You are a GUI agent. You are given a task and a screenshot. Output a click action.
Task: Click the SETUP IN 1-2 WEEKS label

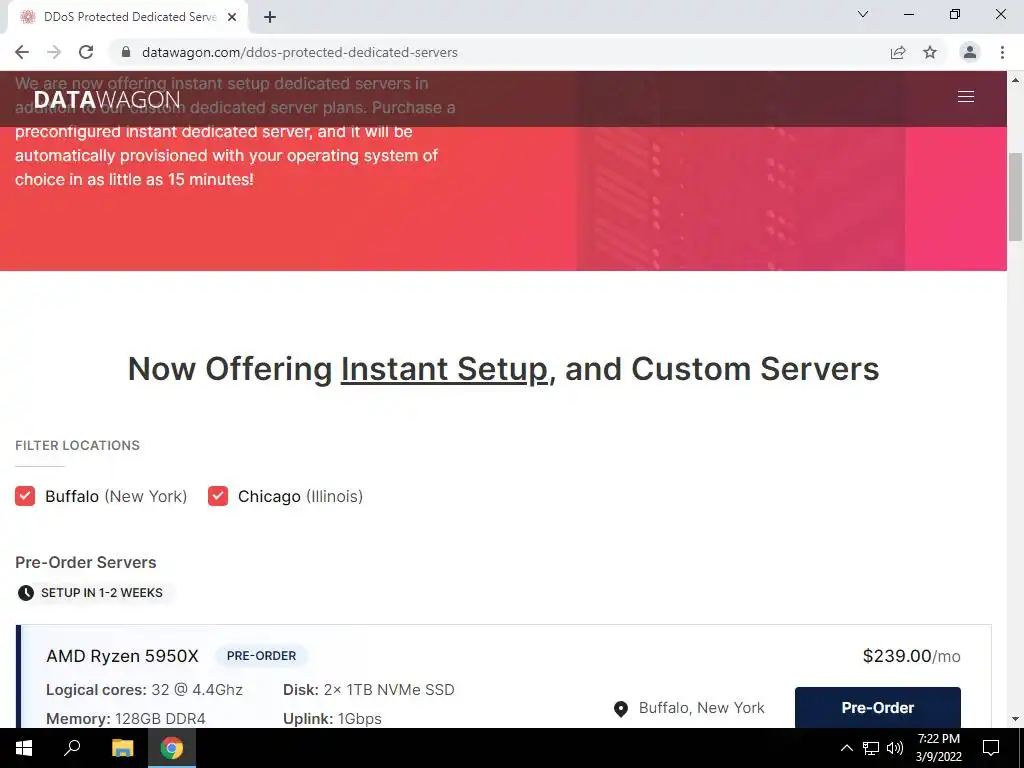(x=102, y=593)
